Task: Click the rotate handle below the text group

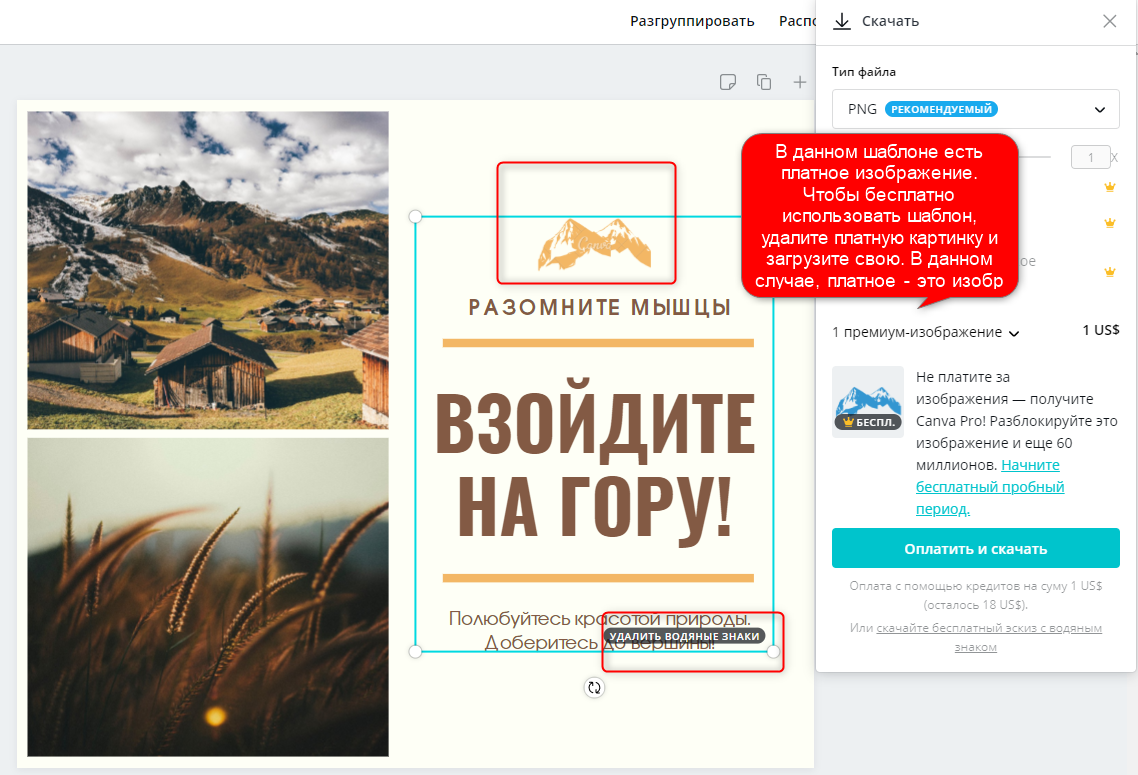Action: pos(595,687)
